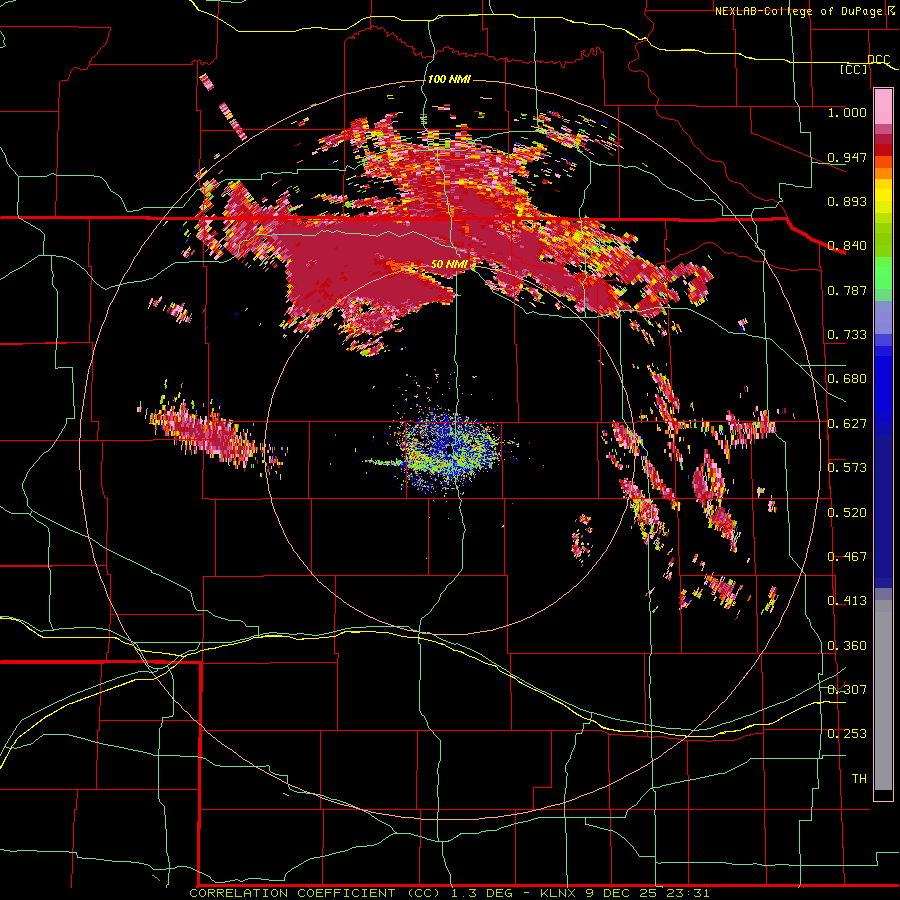This screenshot has height=900, width=900.
Task: Select the 0.680 scale value
Action: click(847, 378)
